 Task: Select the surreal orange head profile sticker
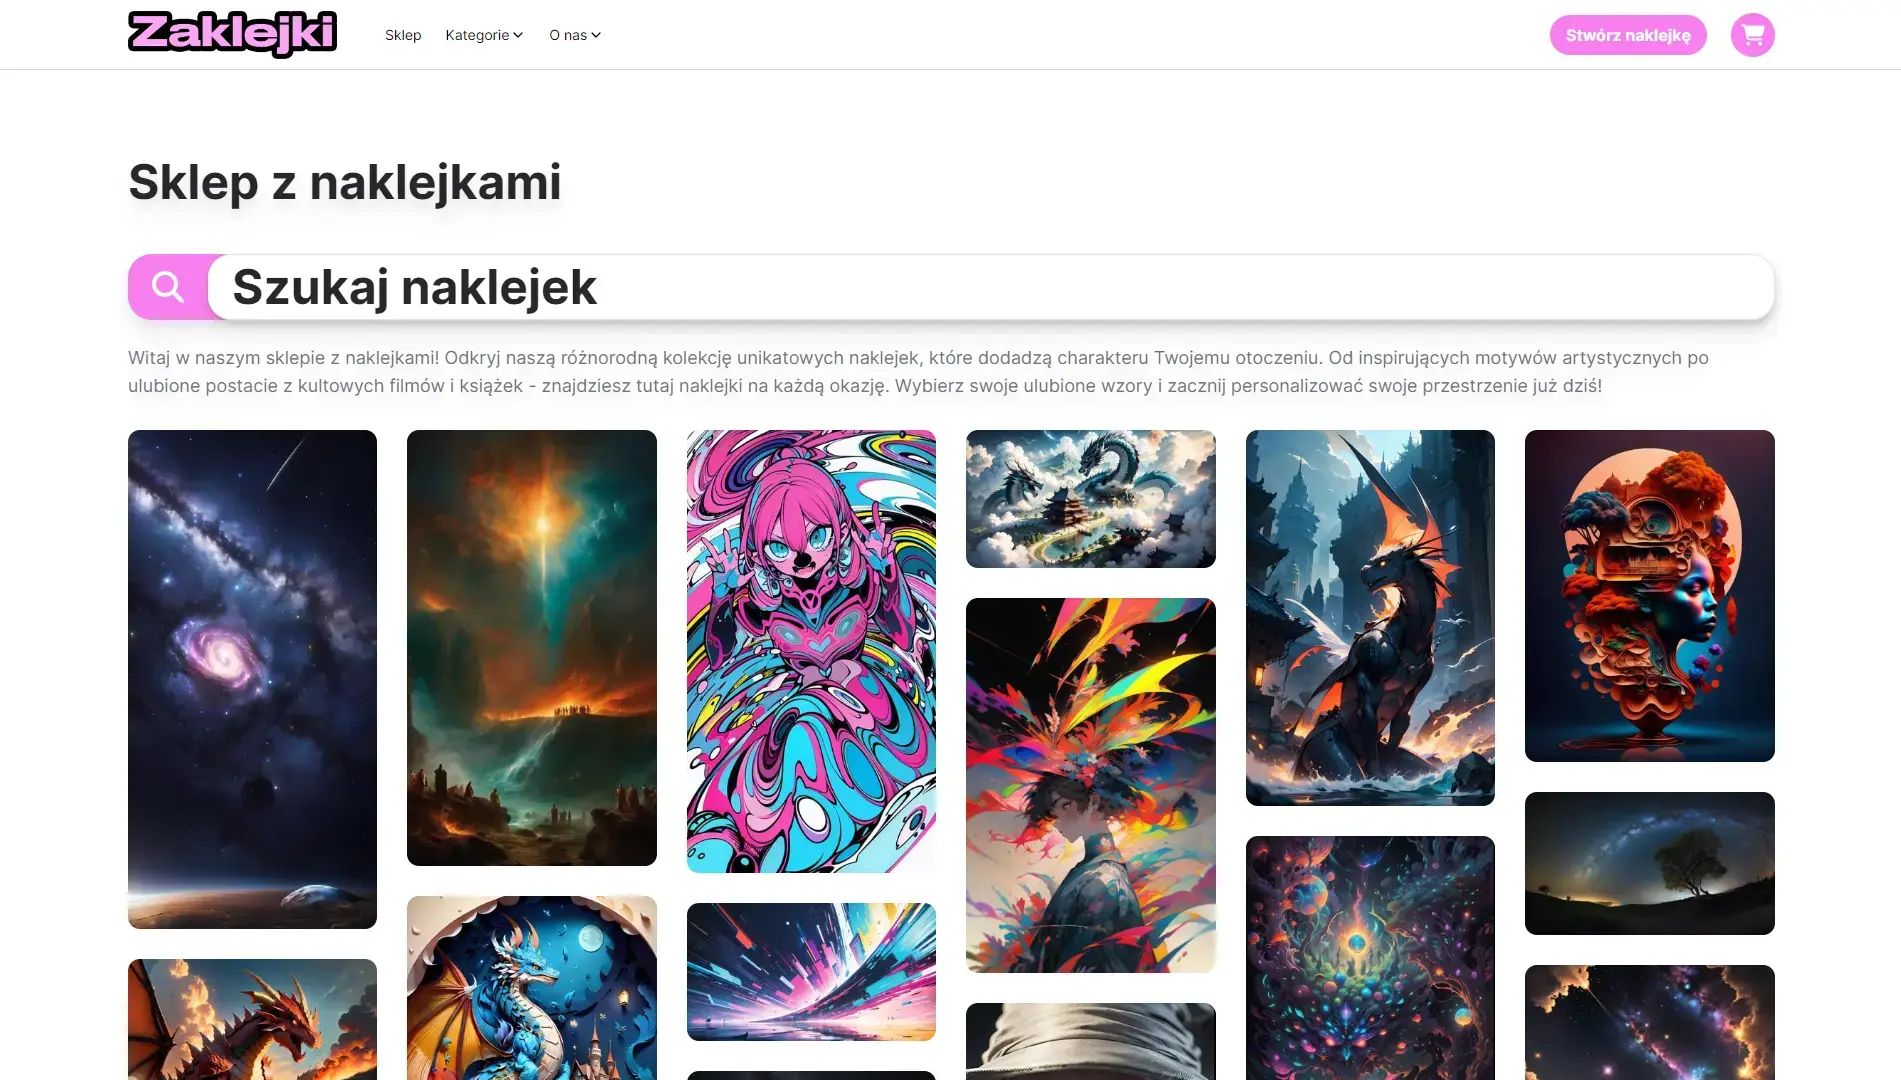point(1650,596)
